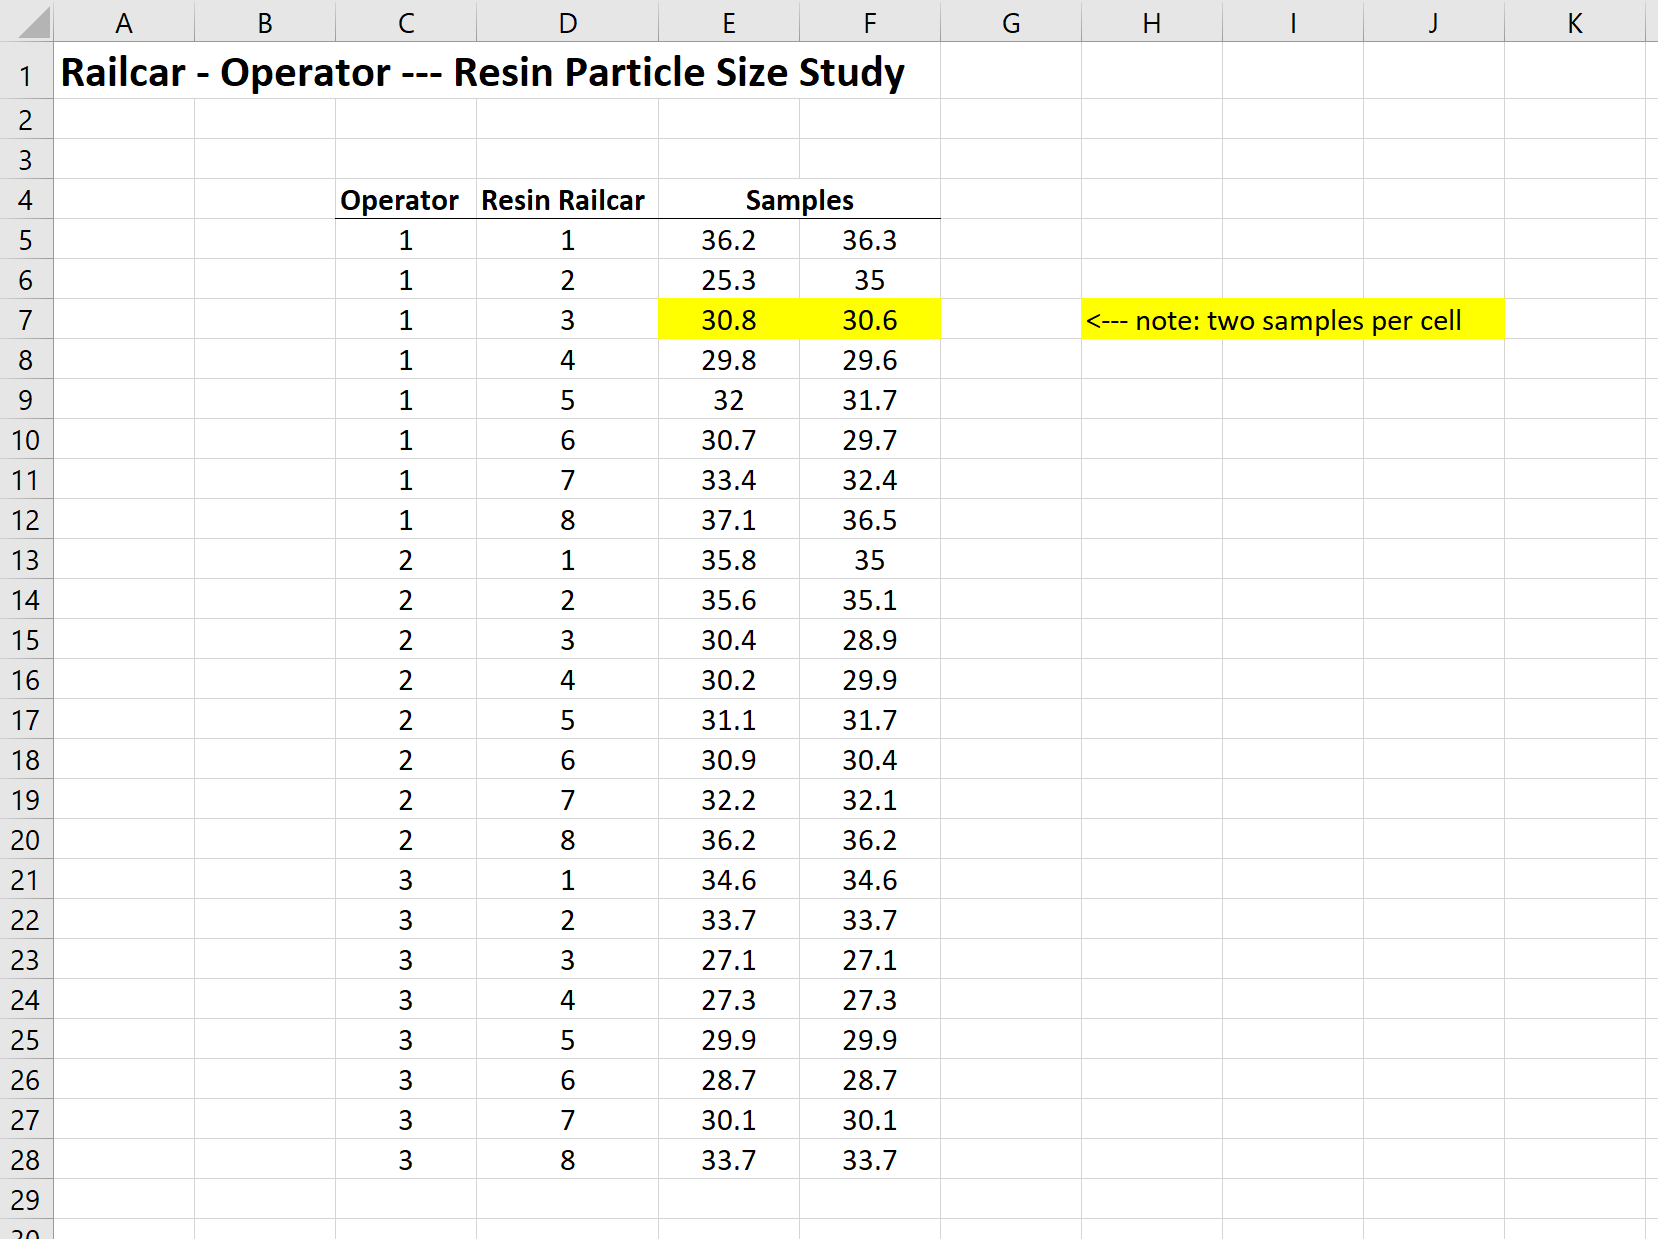Image resolution: width=1658 pixels, height=1239 pixels.
Task: Click the 36.2 sample in row 5
Action: 729,240
